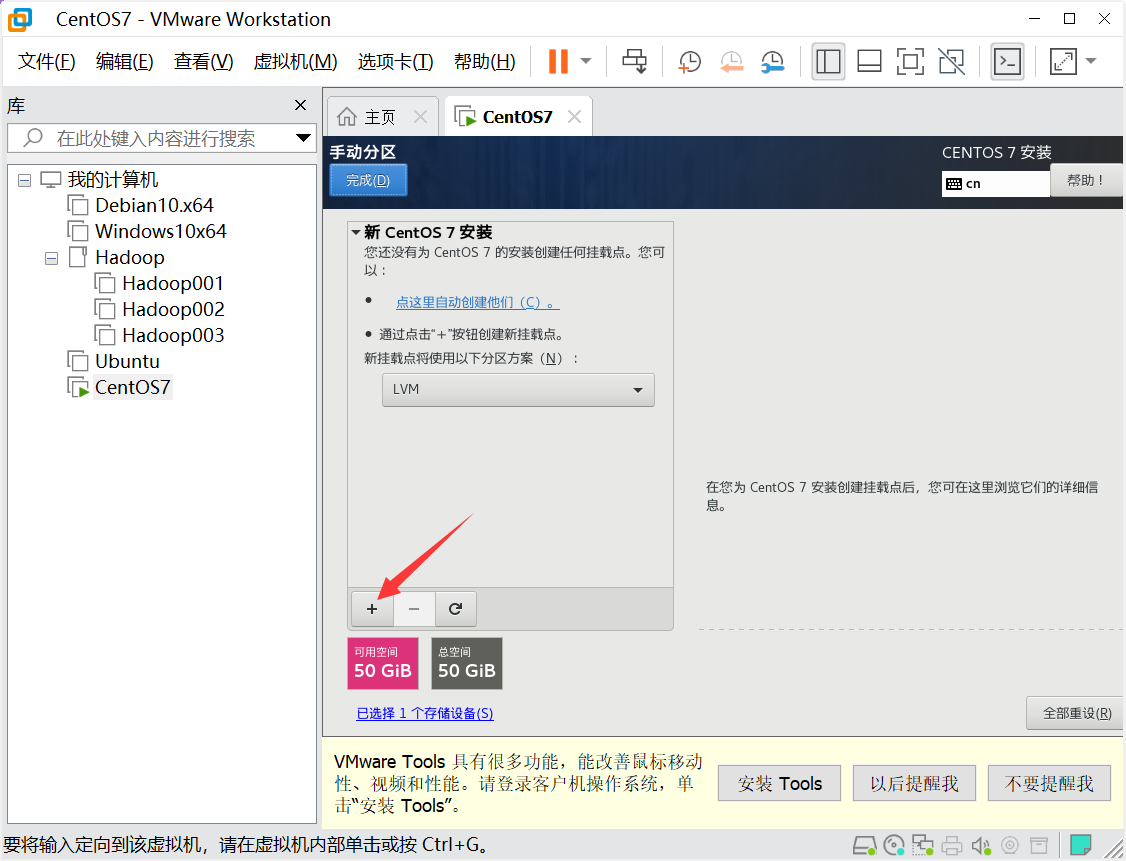Click the CD/DVD drive status icon
This screenshot has height=861, width=1126.
pos(894,845)
